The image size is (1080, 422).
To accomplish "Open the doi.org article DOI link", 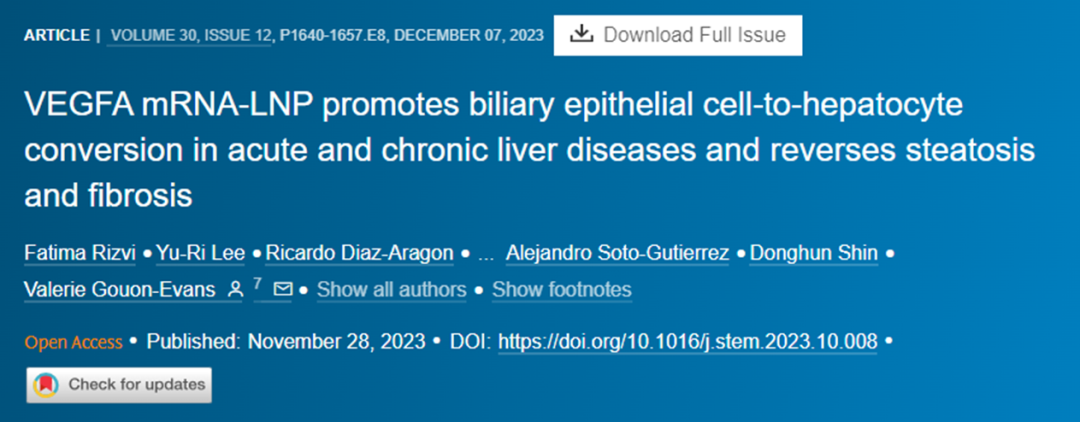I will tap(687, 342).
